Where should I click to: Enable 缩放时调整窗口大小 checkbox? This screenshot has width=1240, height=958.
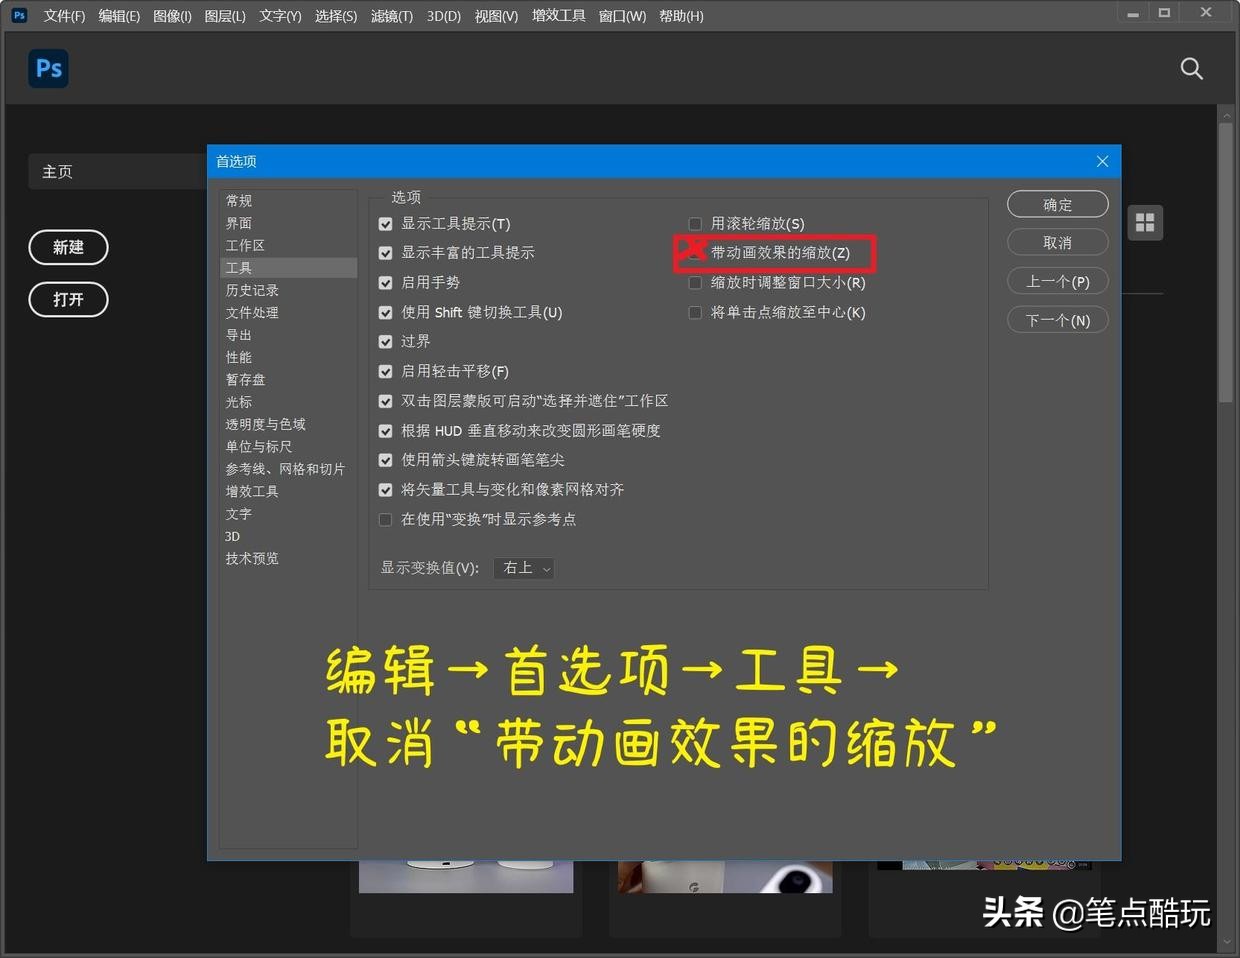tap(695, 282)
